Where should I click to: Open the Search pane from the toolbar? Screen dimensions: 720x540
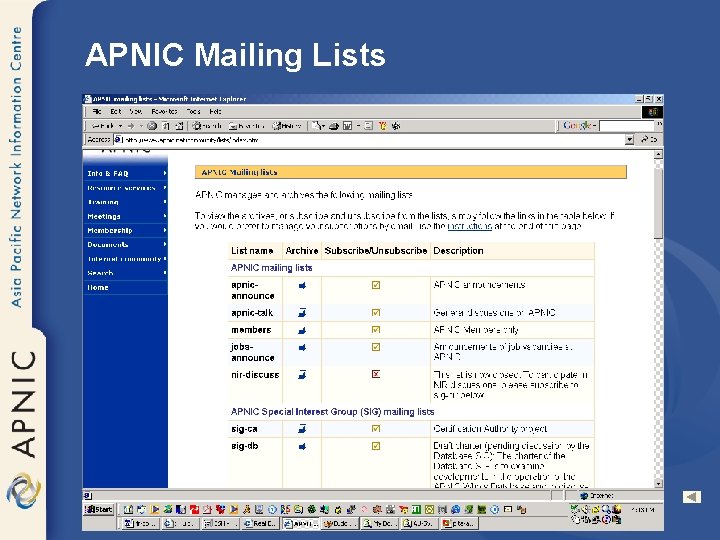click(x=207, y=126)
